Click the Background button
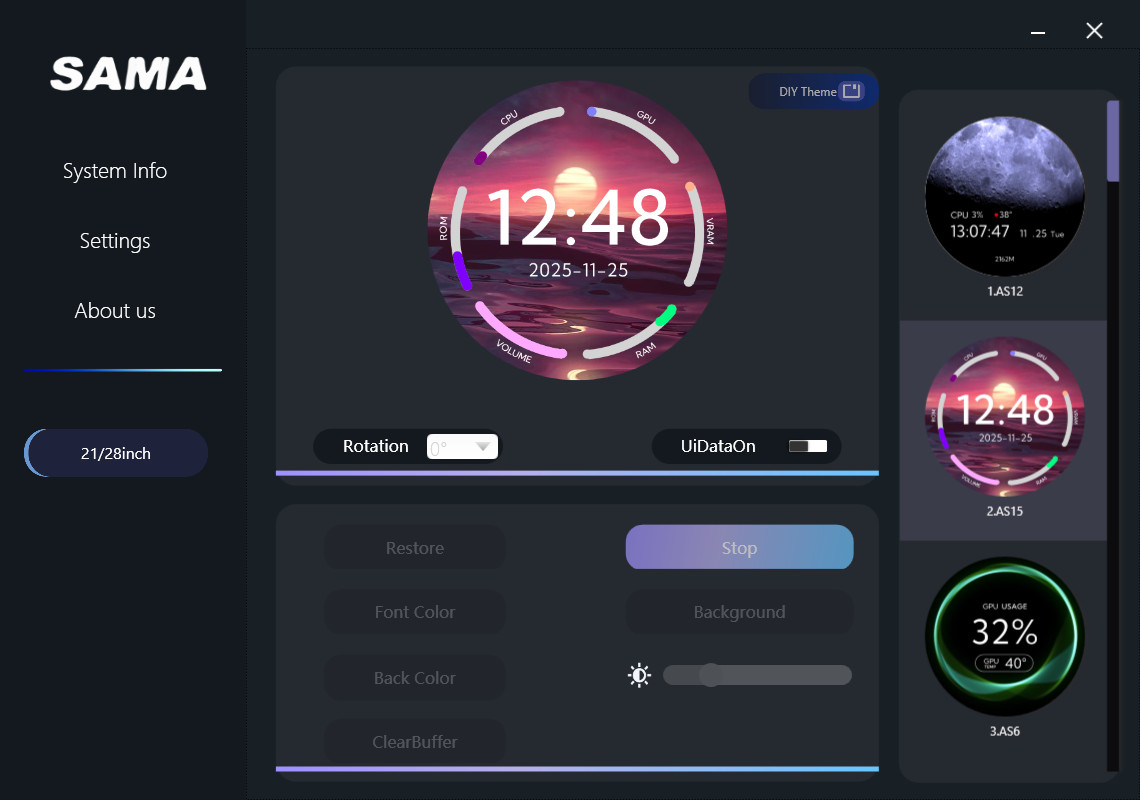 [x=739, y=612]
